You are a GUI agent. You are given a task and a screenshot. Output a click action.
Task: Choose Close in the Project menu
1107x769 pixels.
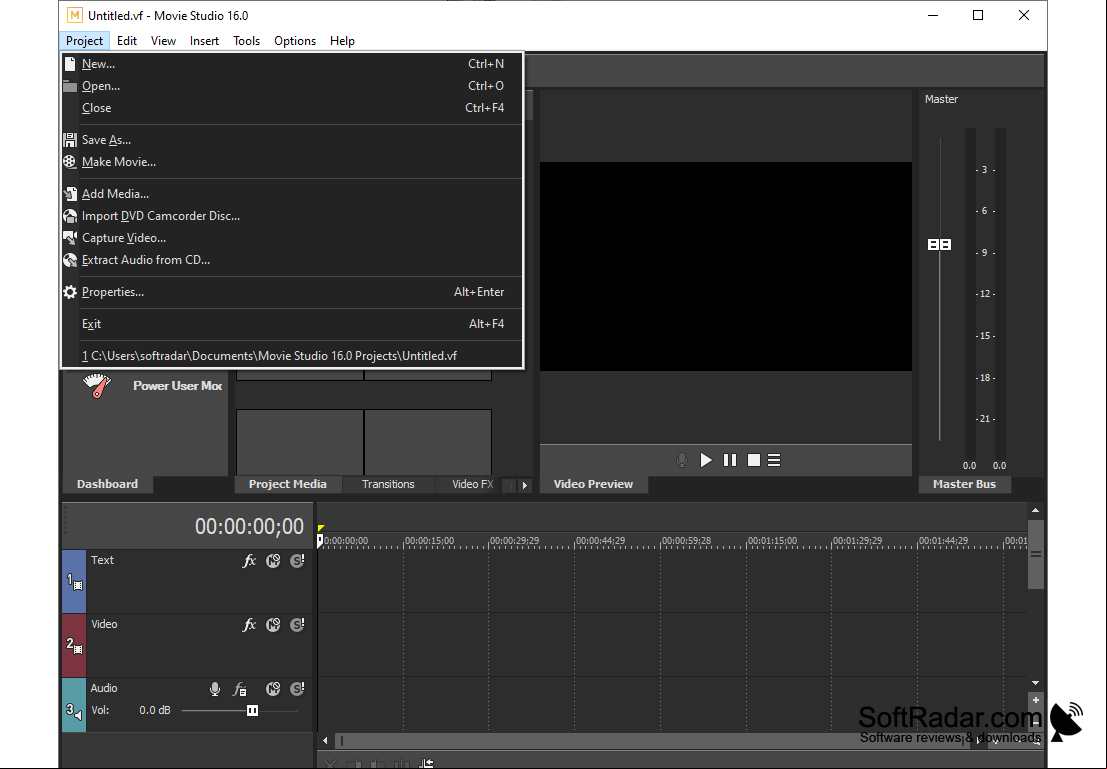coord(292,108)
